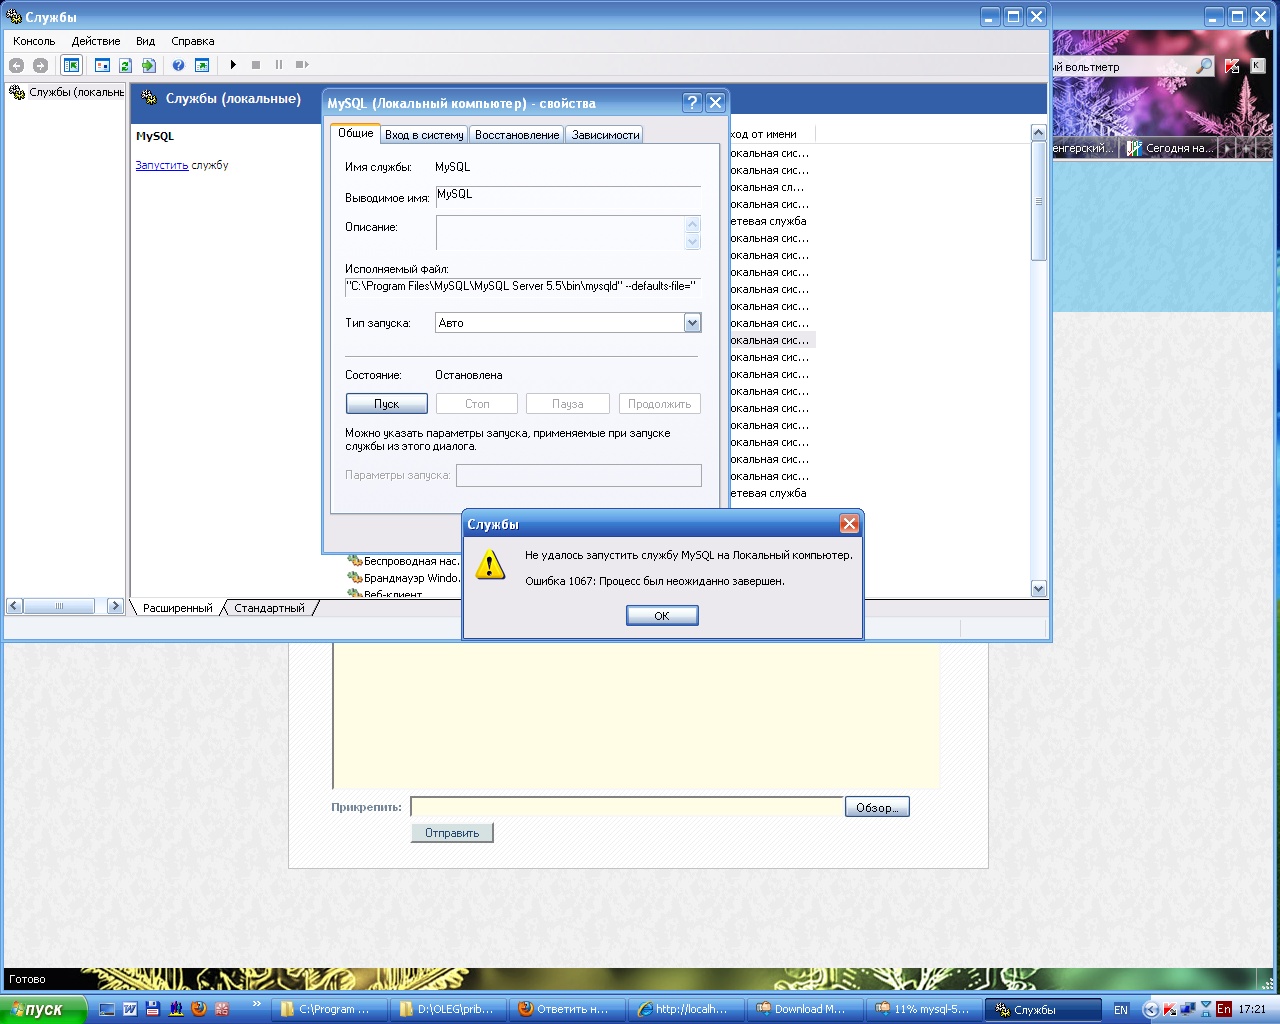This screenshot has height=1024, width=1280.
Task: Click the Параметры запуска input field
Action: point(579,475)
